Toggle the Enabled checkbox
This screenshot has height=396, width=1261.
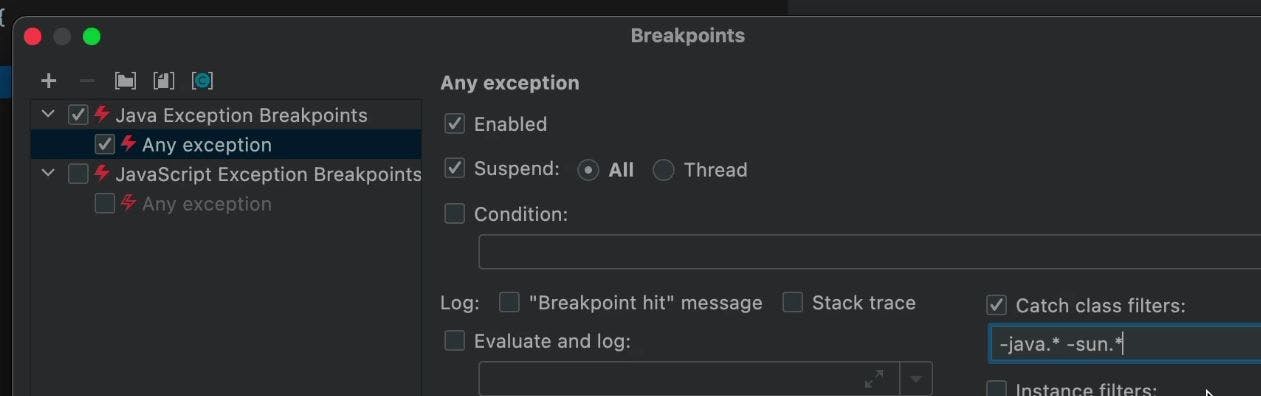tap(454, 124)
